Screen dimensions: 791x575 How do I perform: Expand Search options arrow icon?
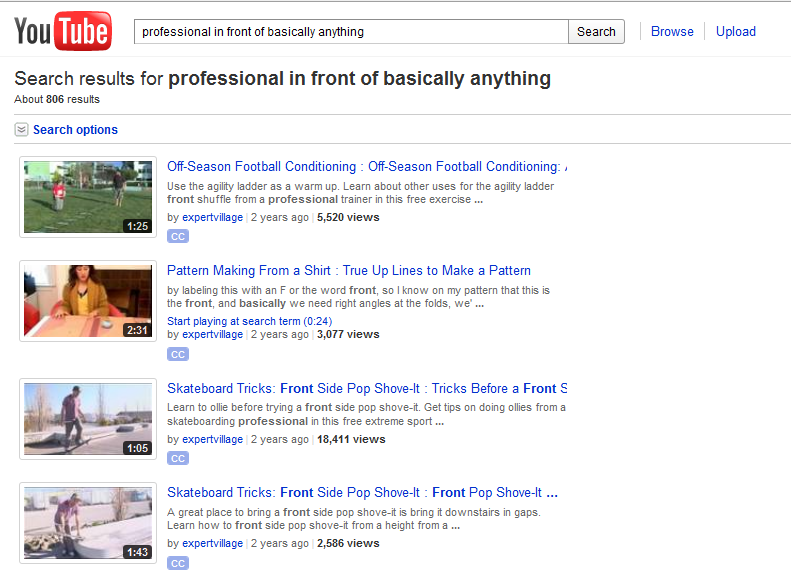pos(21,130)
